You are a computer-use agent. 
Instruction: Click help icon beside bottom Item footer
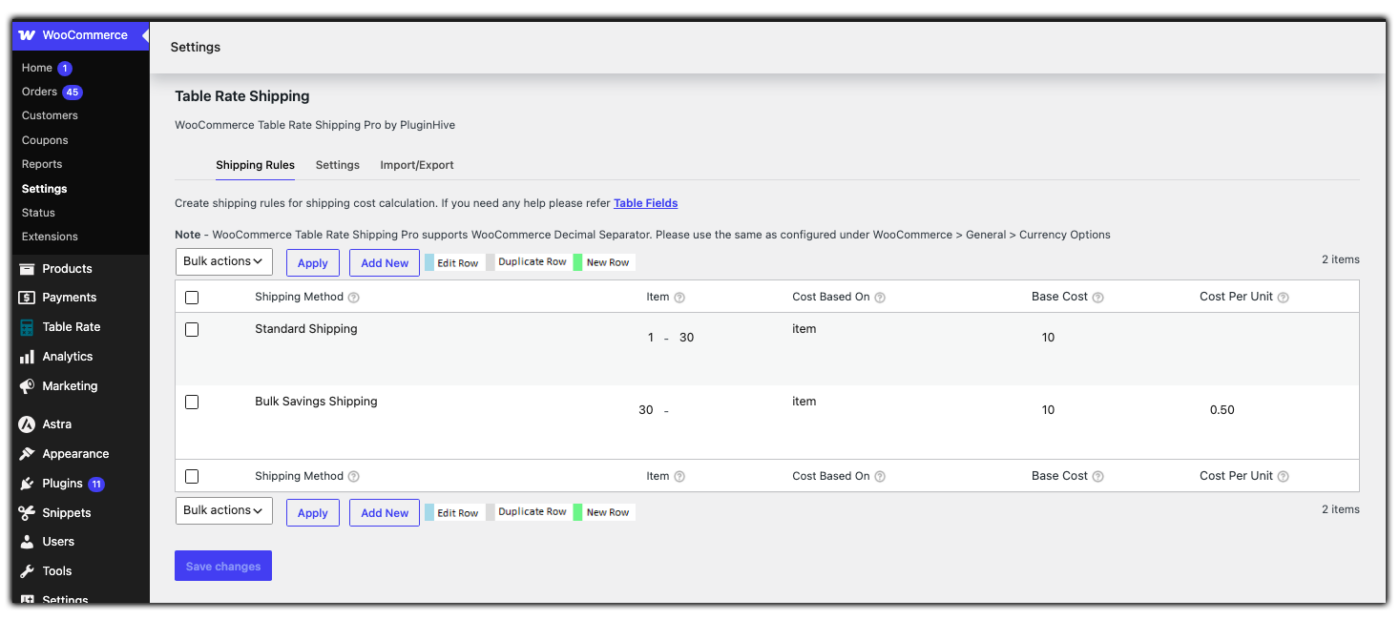tap(679, 477)
